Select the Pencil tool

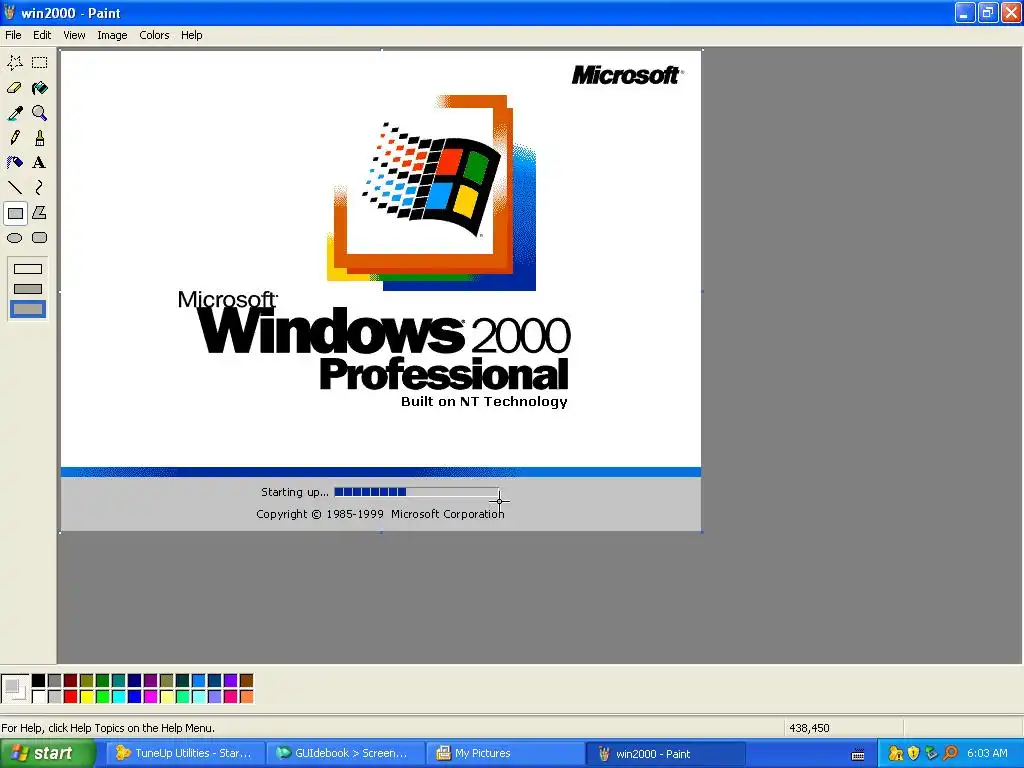click(15, 138)
